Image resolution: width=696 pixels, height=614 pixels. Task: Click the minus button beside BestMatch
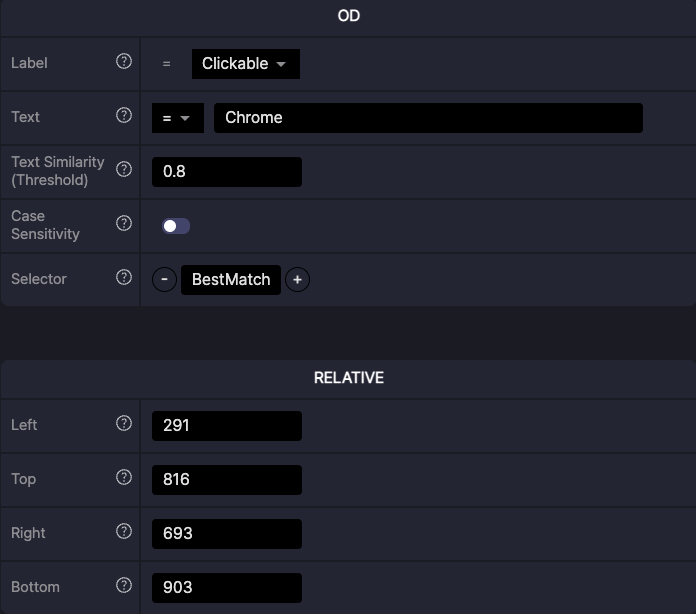(165, 280)
